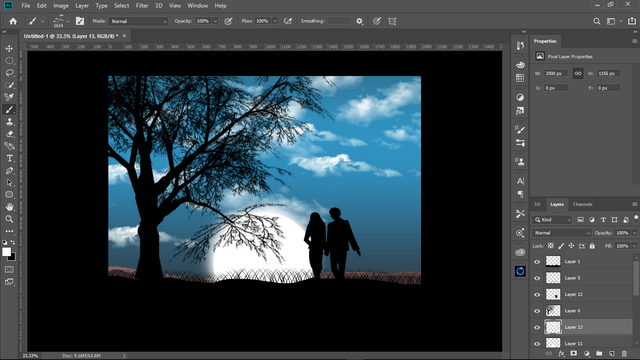640x360 pixels.
Task: Choose the Clone Stamp tool
Action: pos(9,122)
